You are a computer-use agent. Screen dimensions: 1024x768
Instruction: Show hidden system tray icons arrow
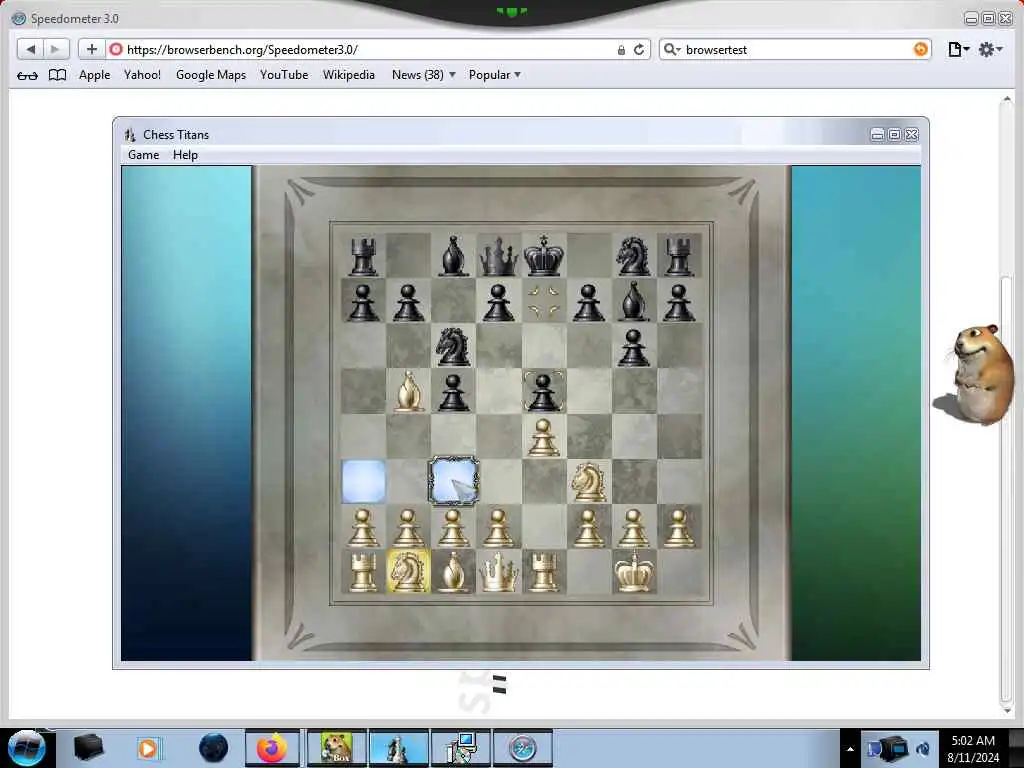tap(850, 749)
